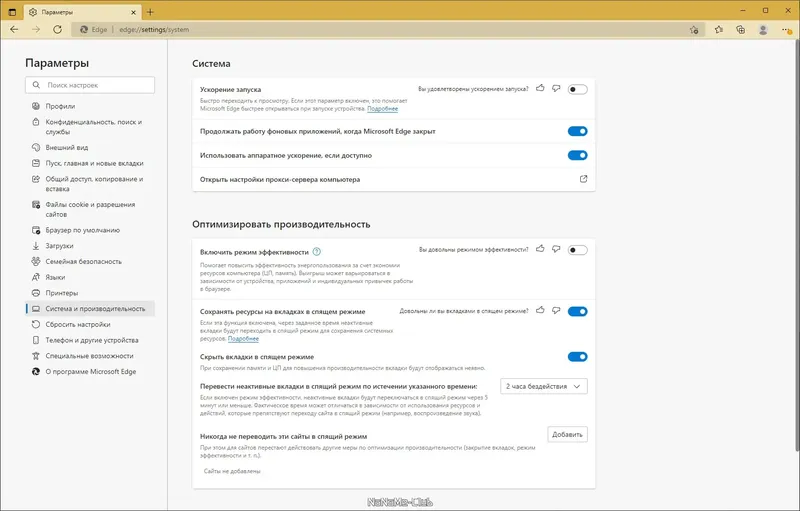800x511 pixels.
Task: Open Телефон и другие устройства section
Action: 90,340
